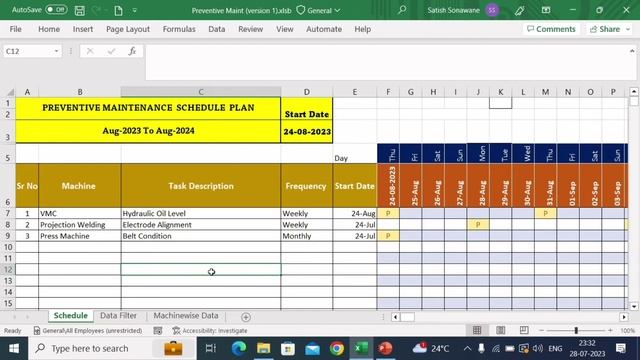The width and height of the screenshot is (640, 360).
Task: Select column C header
Action: coord(201,92)
